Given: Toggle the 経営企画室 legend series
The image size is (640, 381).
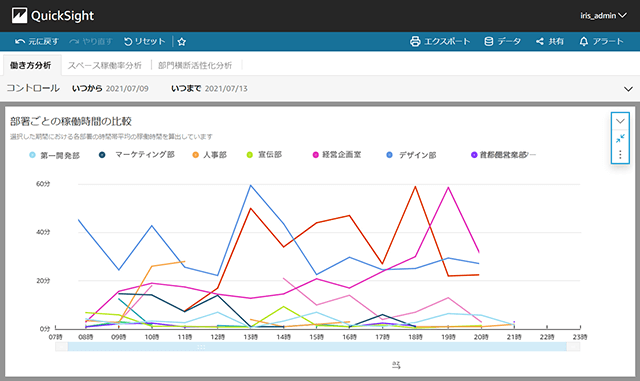Looking at the screenshot, I should pyautogui.click(x=337, y=155).
